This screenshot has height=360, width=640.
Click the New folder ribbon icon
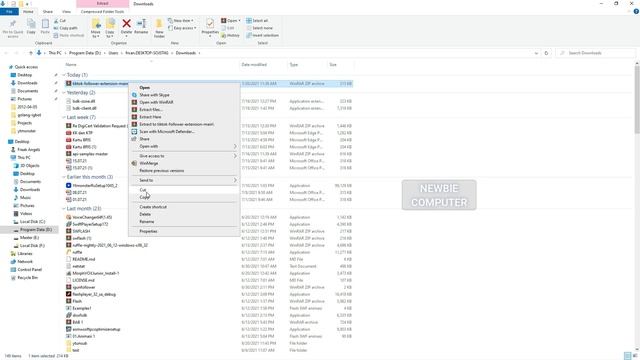[159, 28]
